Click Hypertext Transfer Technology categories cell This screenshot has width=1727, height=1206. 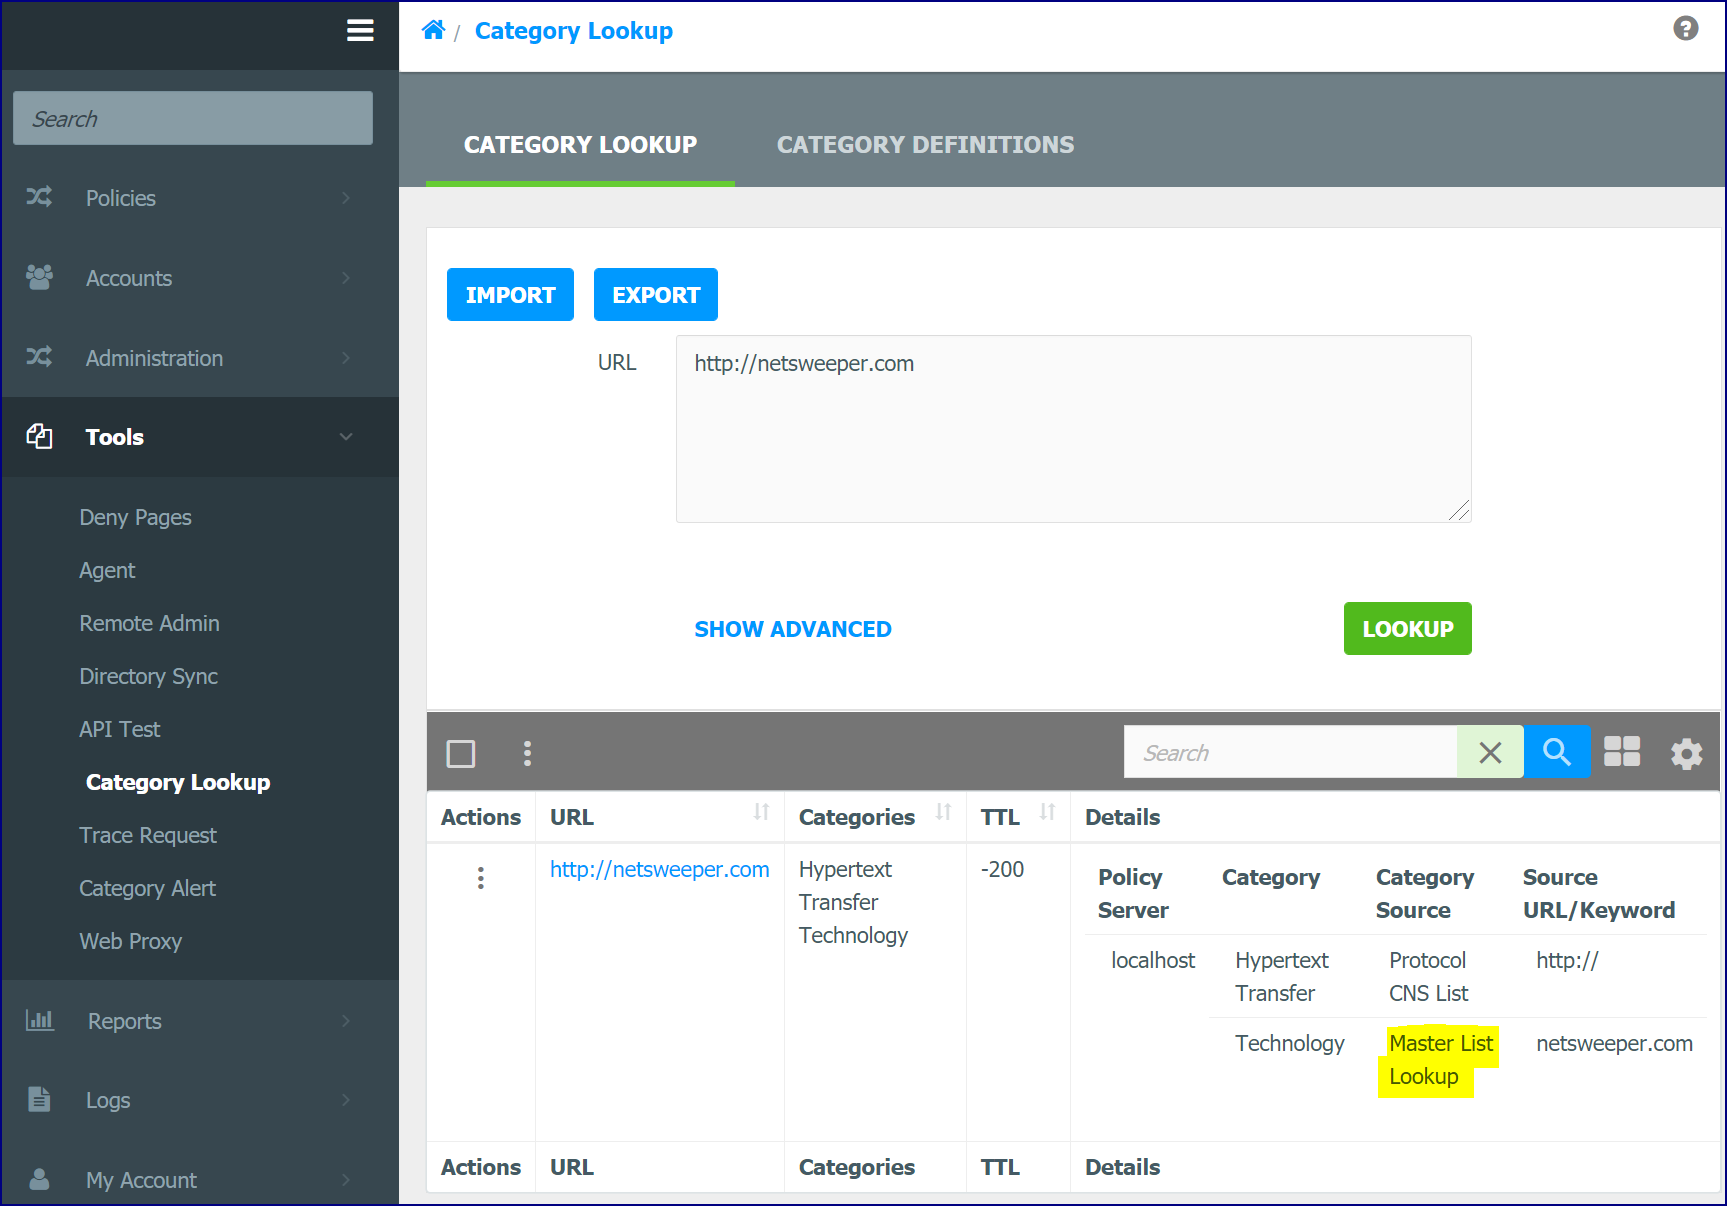[854, 902]
